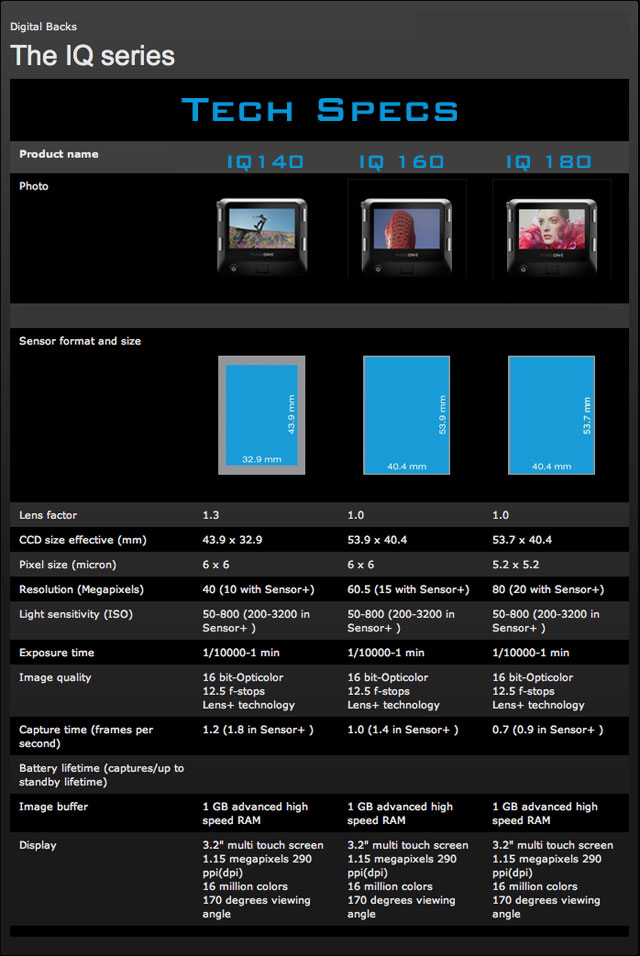Click "The IQ series" page heading
Viewport: 640px width, 956px height.
click(93, 56)
